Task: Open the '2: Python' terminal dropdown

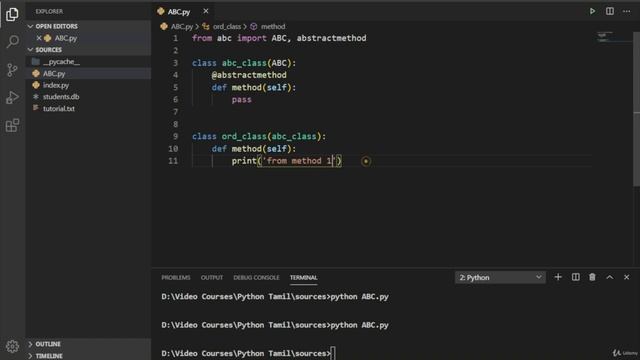Action: [500, 278]
